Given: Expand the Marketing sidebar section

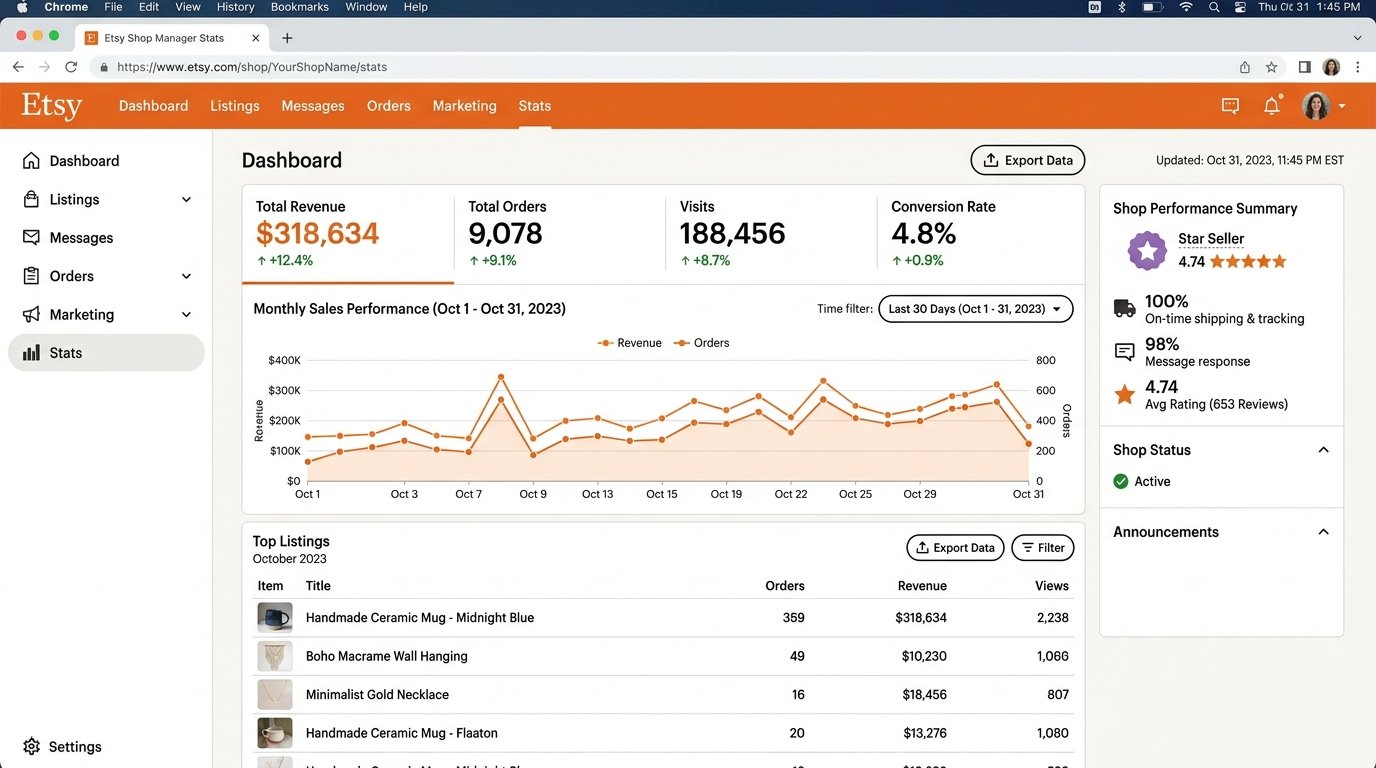Looking at the screenshot, I should (186, 314).
